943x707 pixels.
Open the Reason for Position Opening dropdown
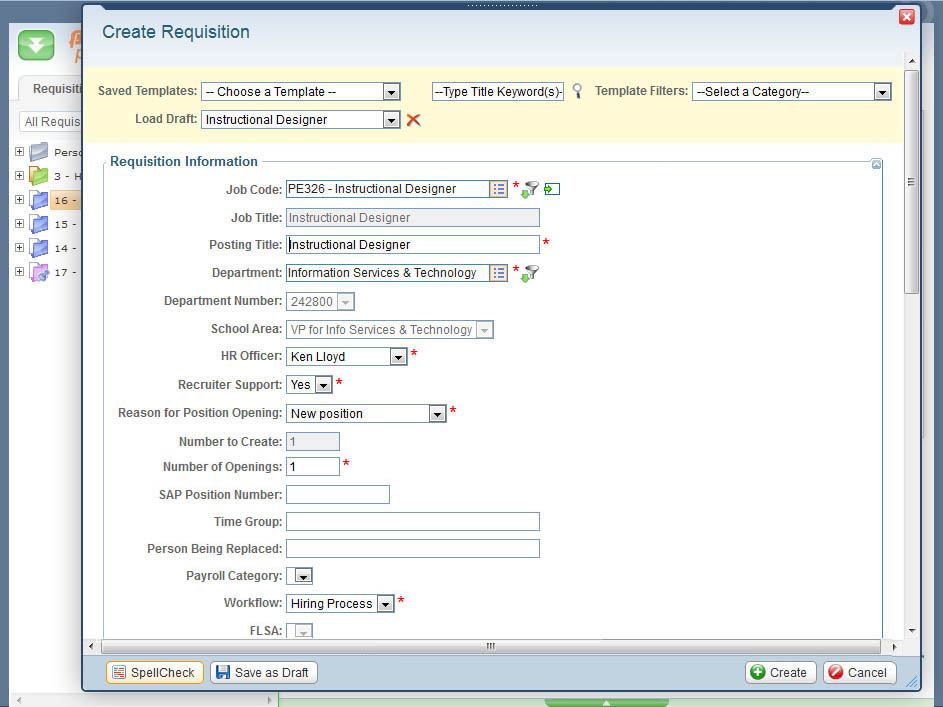(436, 414)
